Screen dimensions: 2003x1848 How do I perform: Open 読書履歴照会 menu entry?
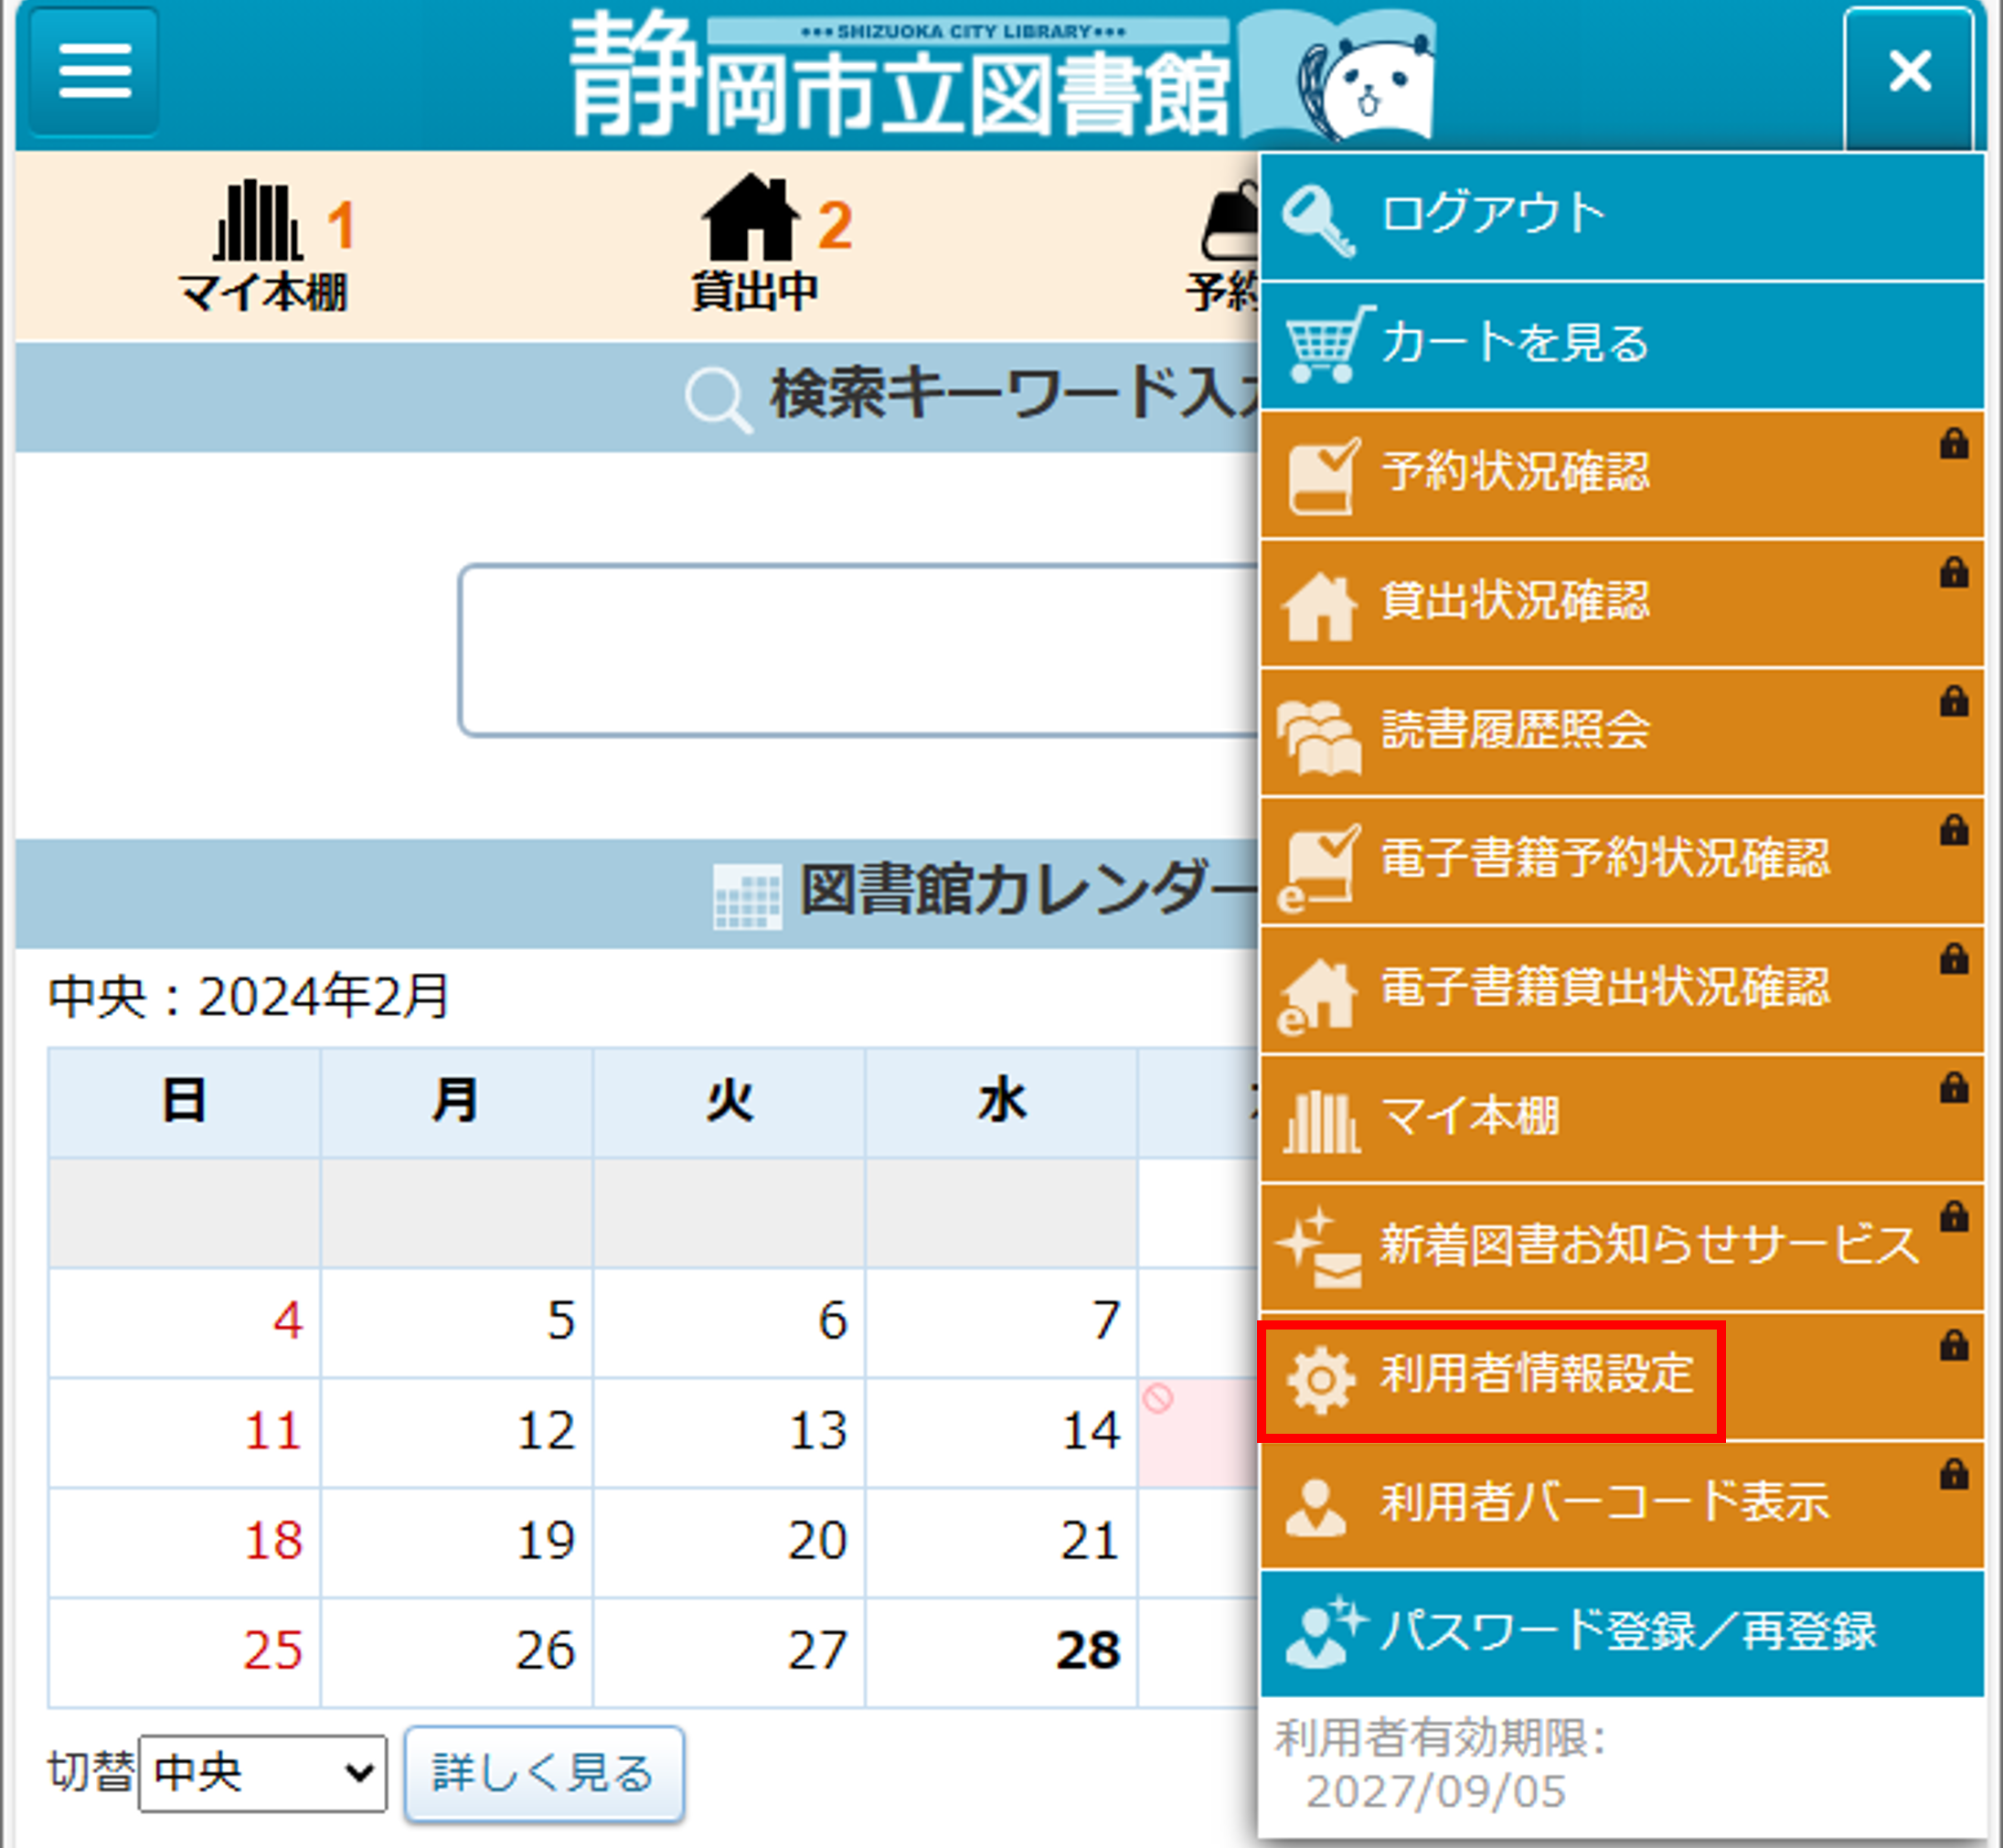(1515, 730)
